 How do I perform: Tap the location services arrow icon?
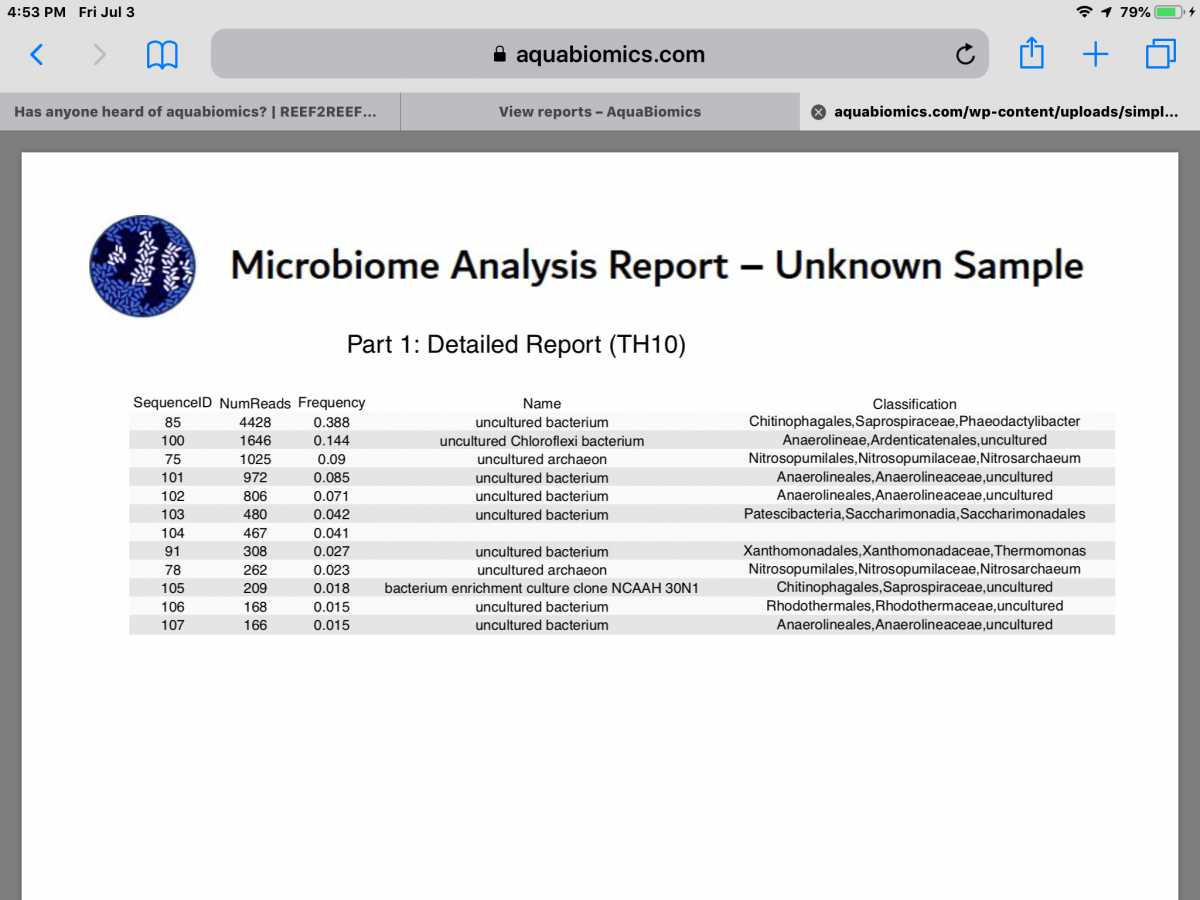pyautogui.click(x=1107, y=12)
